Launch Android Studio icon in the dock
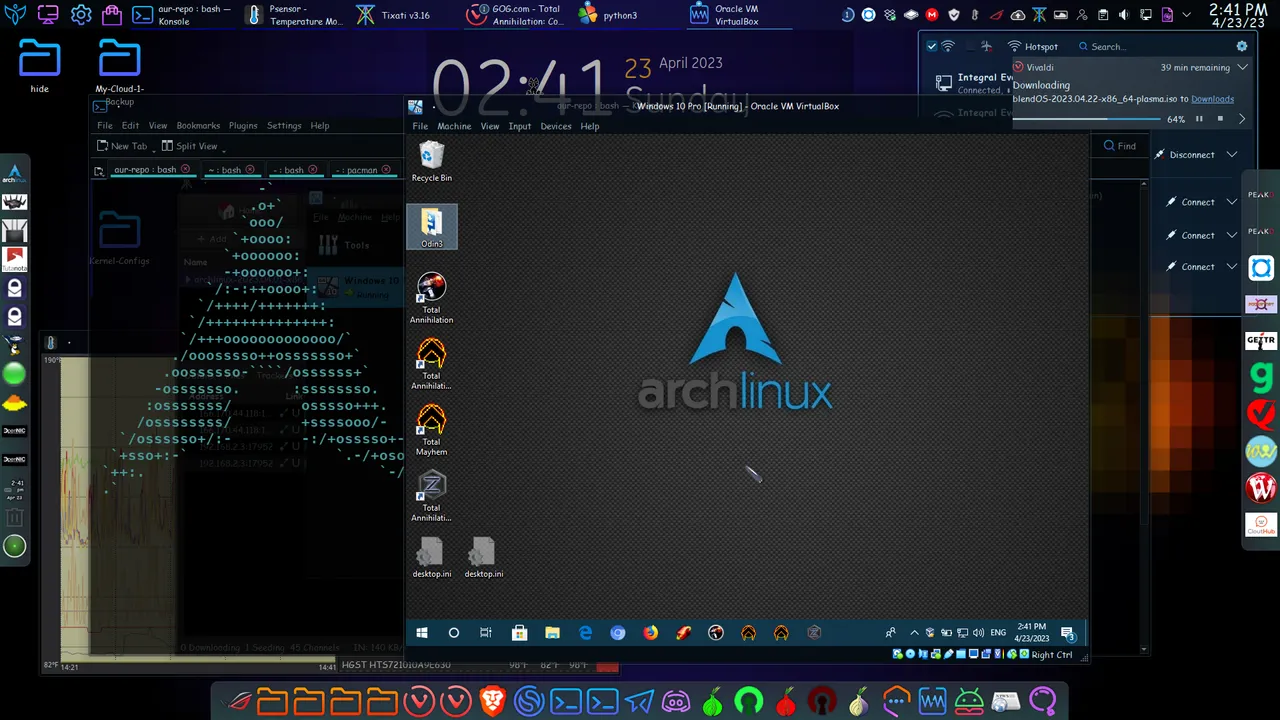The image size is (1280, 720). [969, 701]
